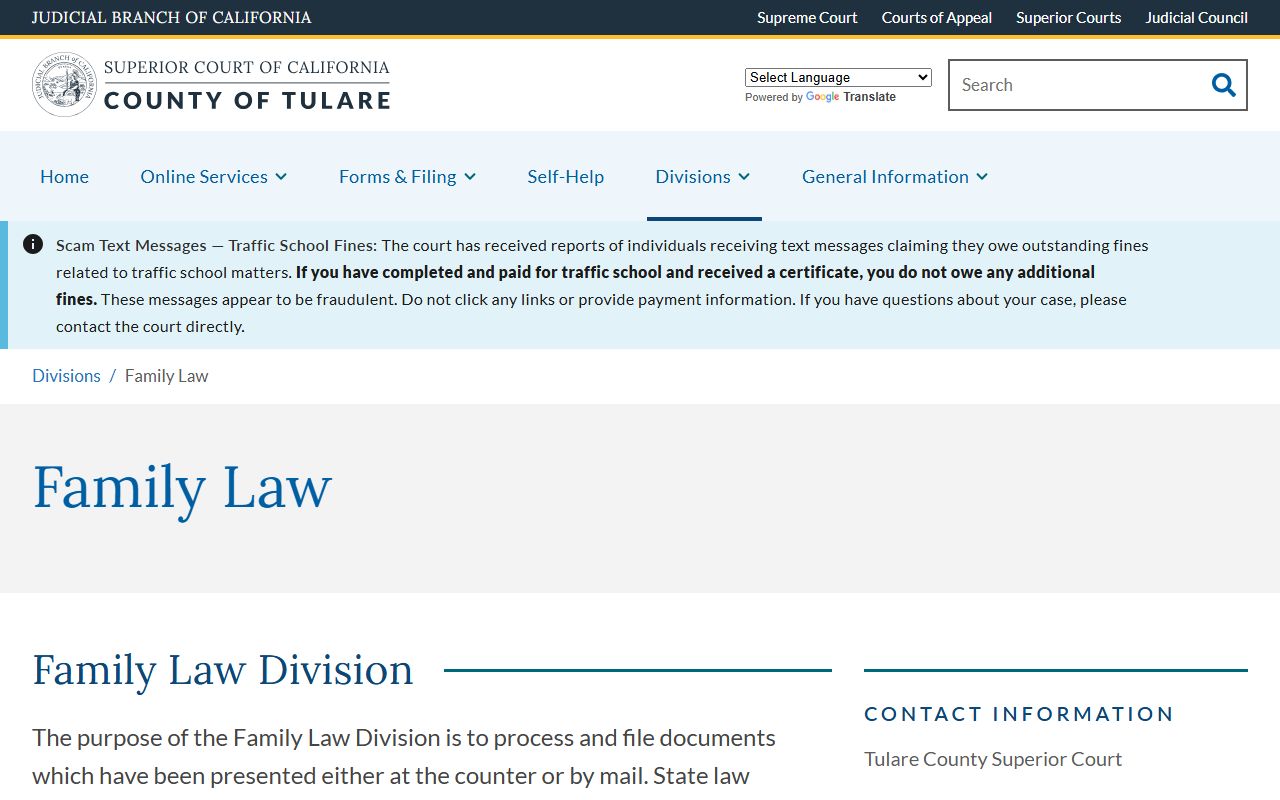This screenshot has height=800, width=1280.
Task: Open the Supreme Court link
Action: coord(807,17)
